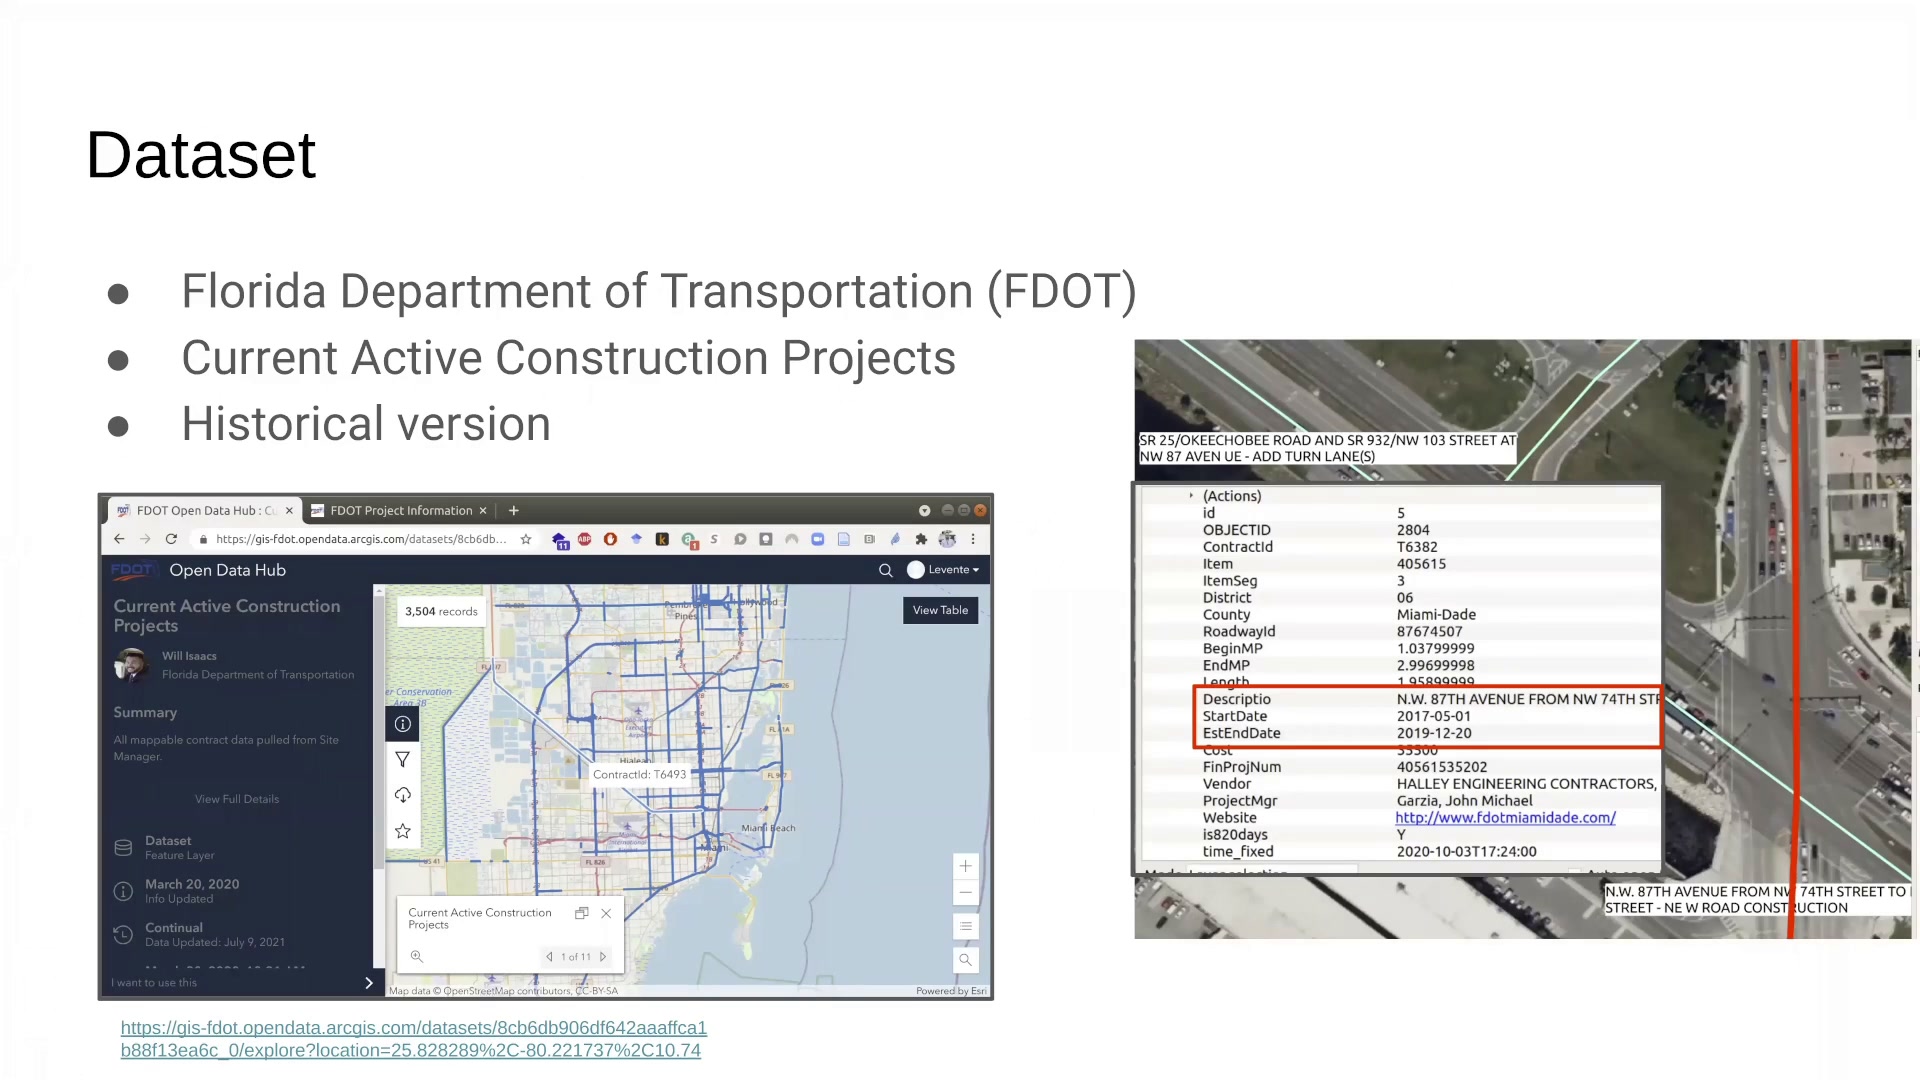Switch to the FDOT Open Data Hub tab

(205, 510)
